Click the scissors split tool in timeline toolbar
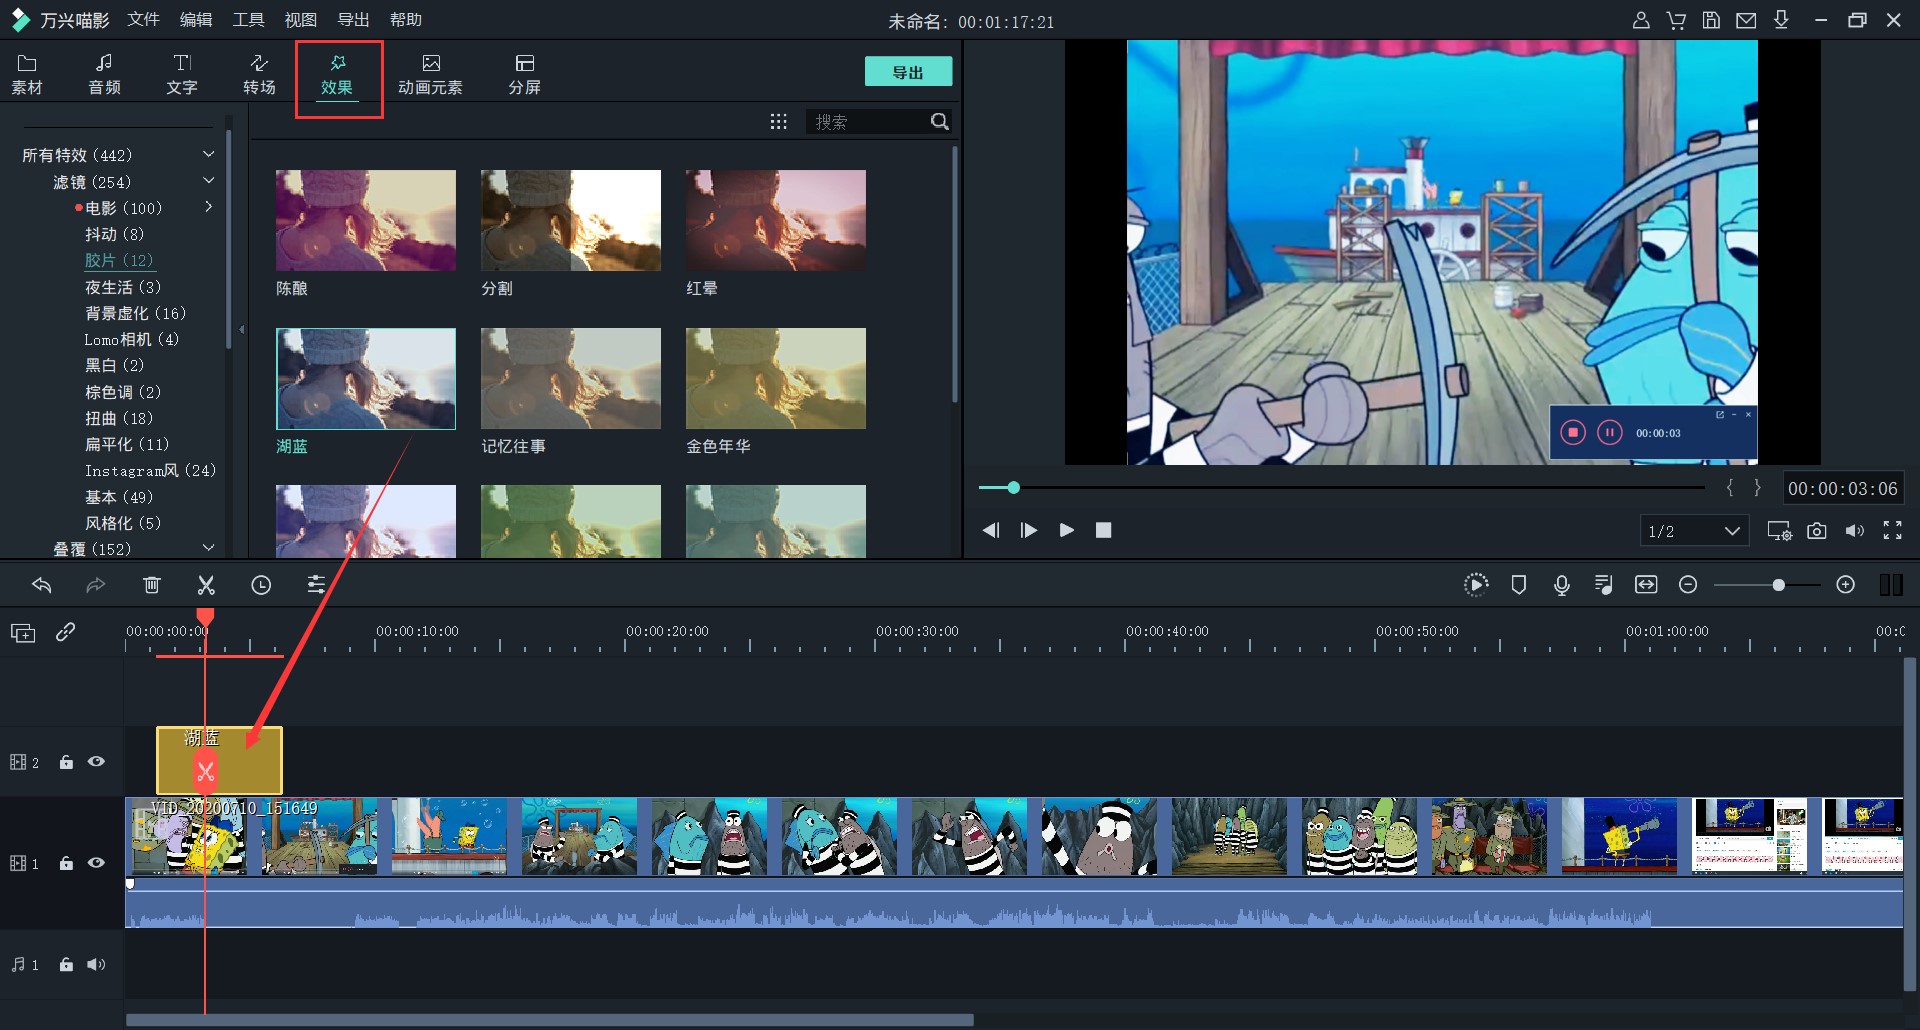The width and height of the screenshot is (1920, 1030). pos(206,585)
